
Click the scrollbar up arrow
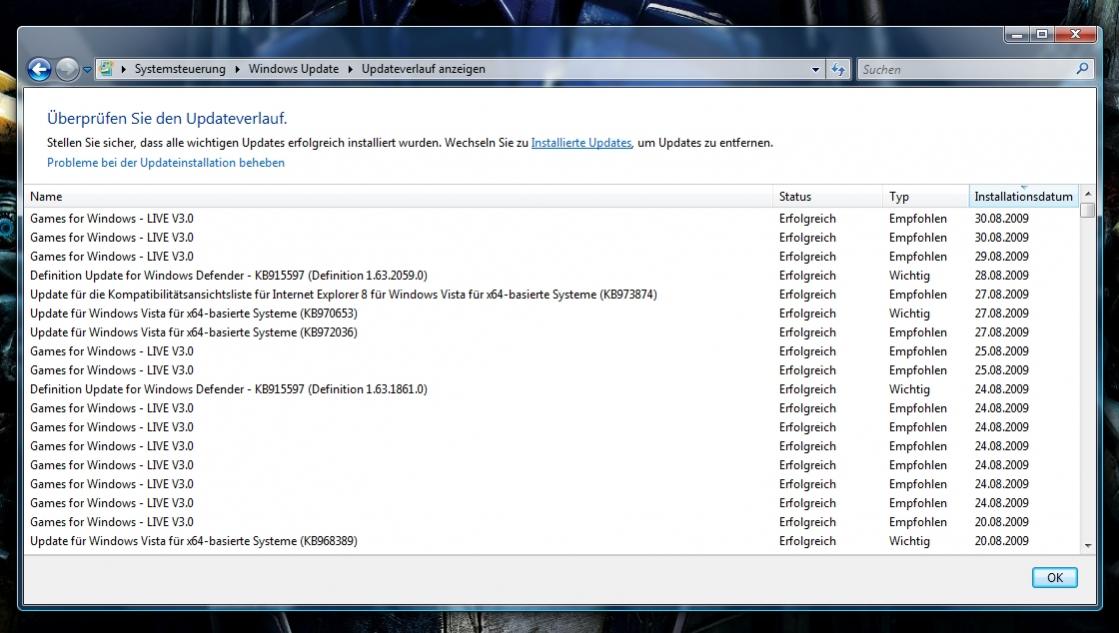(x=1088, y=193)
